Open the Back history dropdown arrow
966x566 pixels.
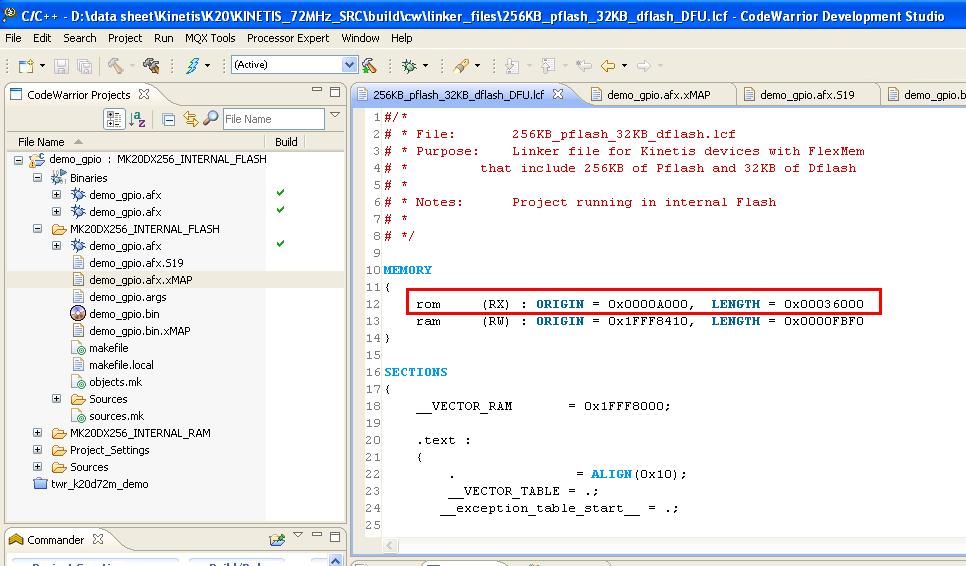[x=624, y=65]
